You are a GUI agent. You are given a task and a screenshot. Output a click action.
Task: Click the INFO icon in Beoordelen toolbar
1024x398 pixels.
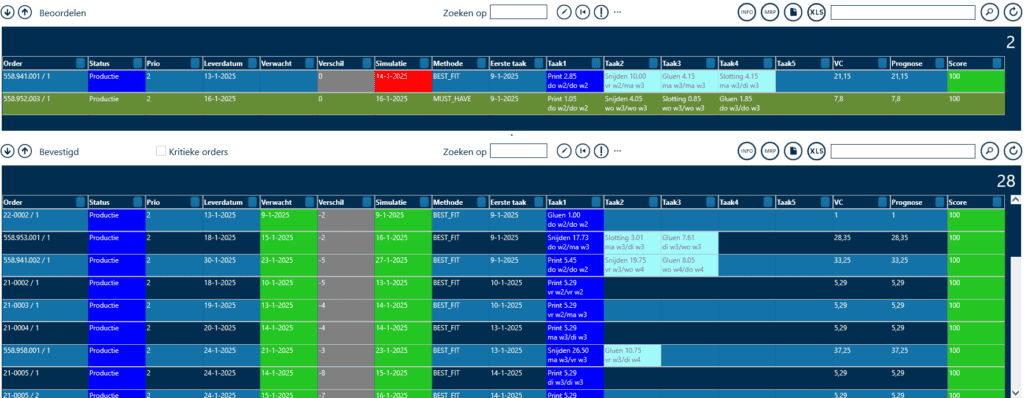click(x=746, y=12)
